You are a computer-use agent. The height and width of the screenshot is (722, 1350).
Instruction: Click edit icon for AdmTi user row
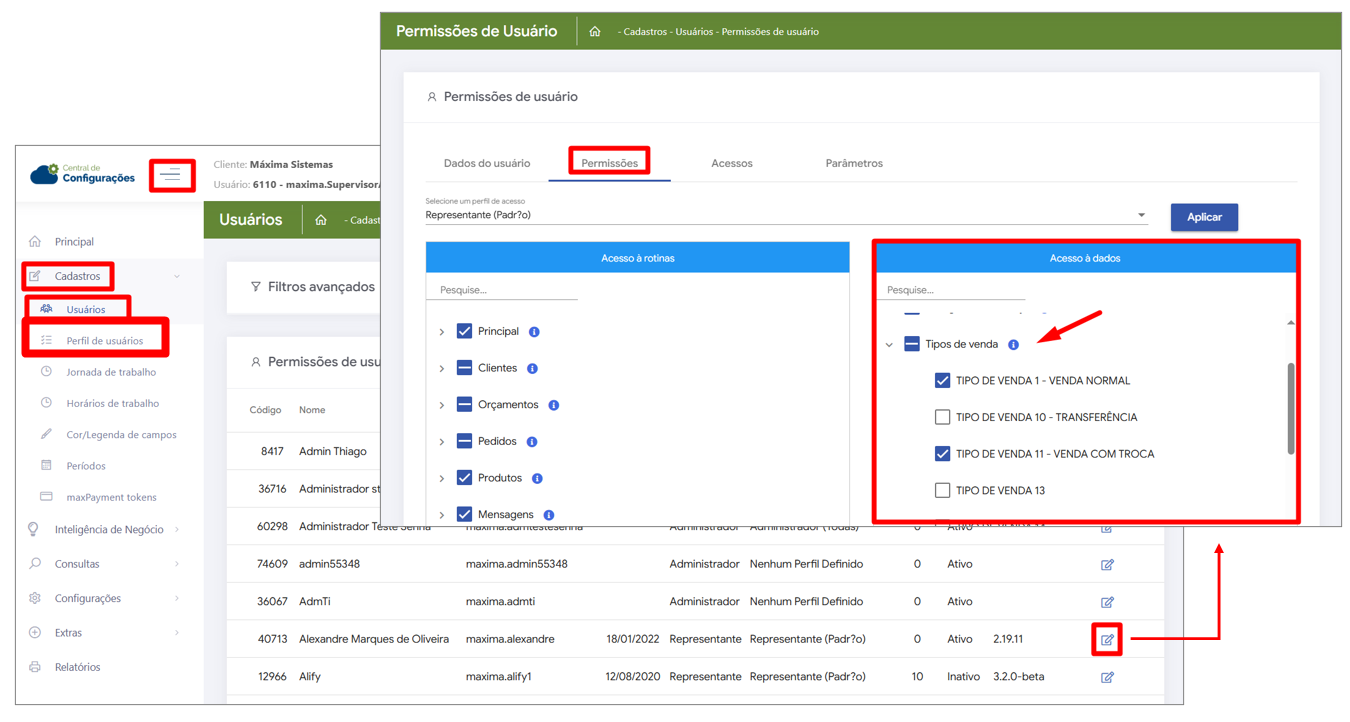(1107, 602)
